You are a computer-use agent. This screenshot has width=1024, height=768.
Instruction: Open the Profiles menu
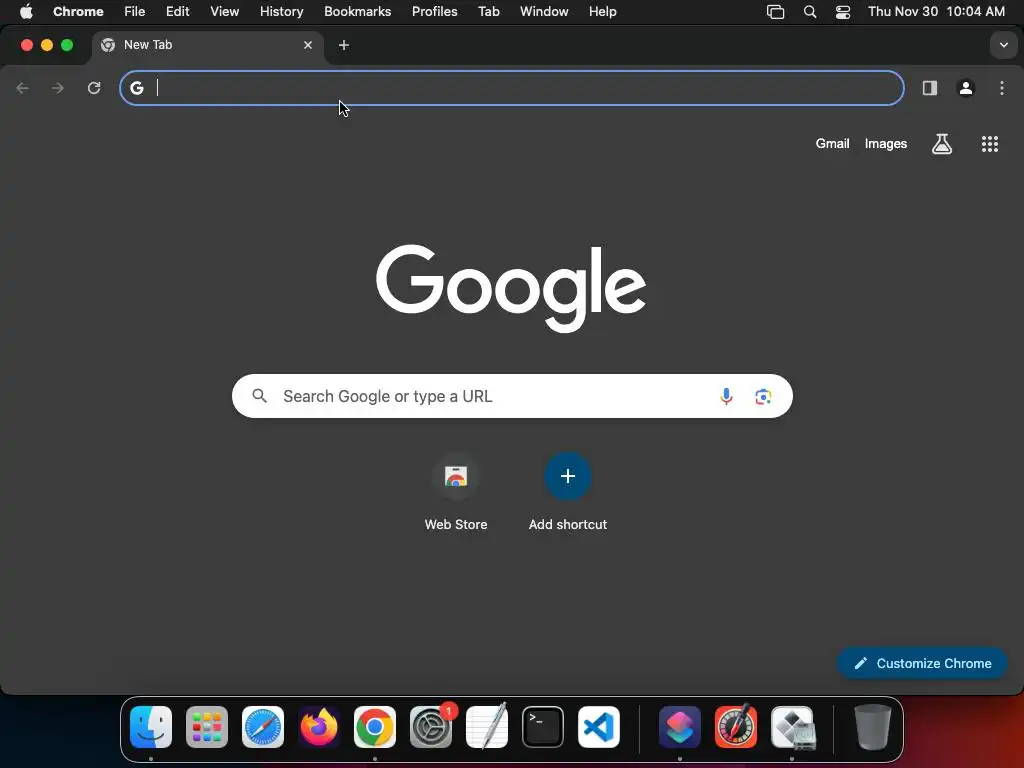[x=435, y=12]
